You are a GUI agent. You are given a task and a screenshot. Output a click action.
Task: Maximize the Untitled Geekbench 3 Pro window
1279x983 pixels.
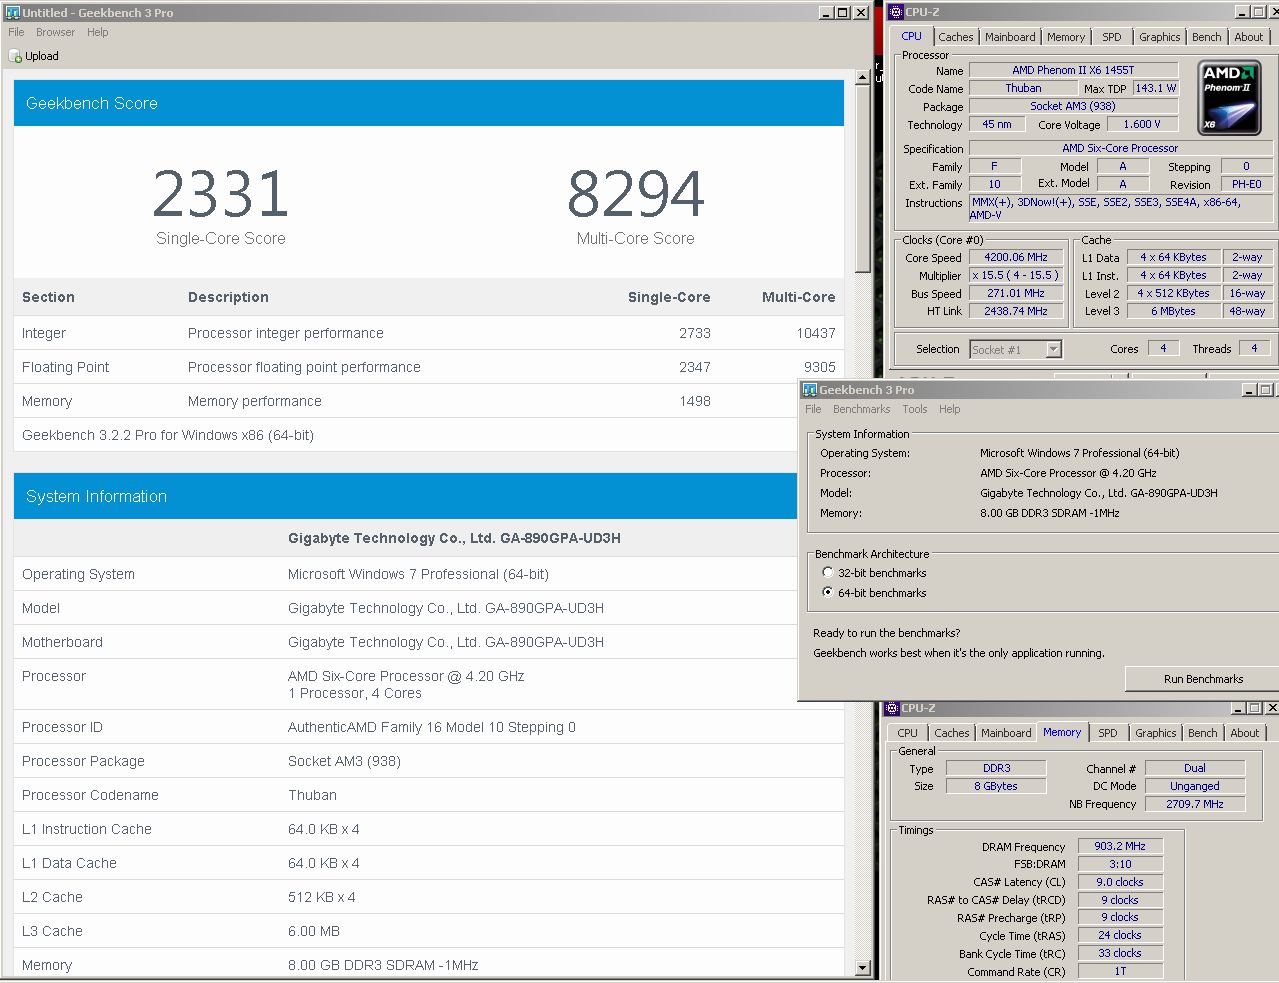(843, 12)
